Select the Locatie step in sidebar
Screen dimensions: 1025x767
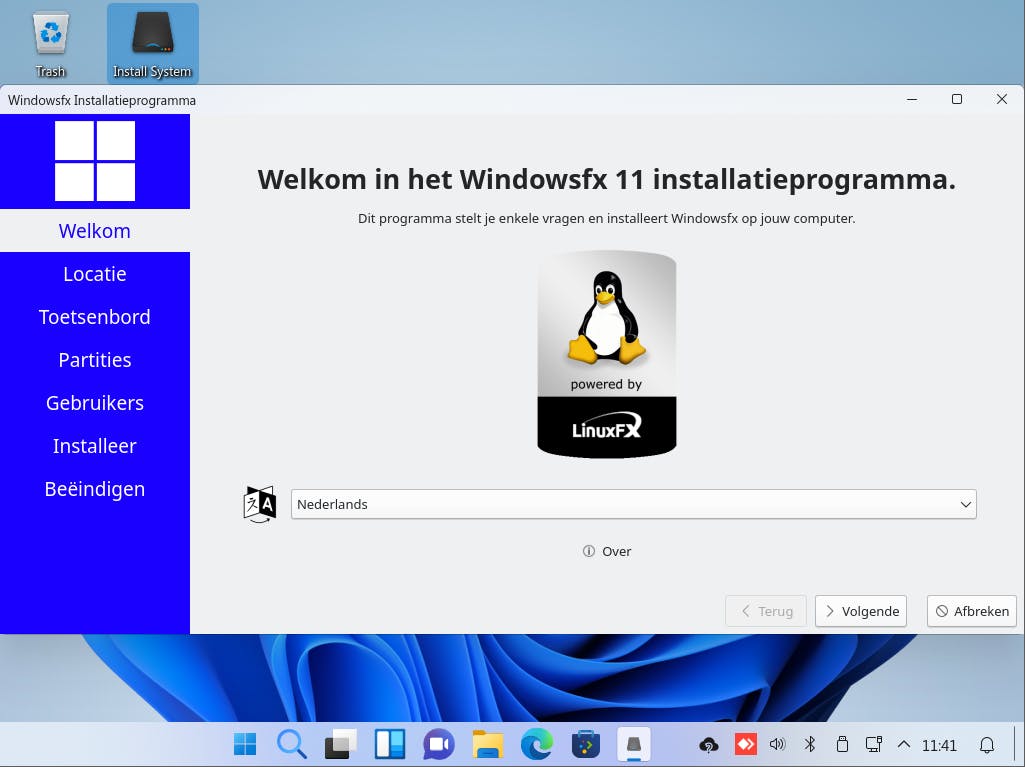95,274
